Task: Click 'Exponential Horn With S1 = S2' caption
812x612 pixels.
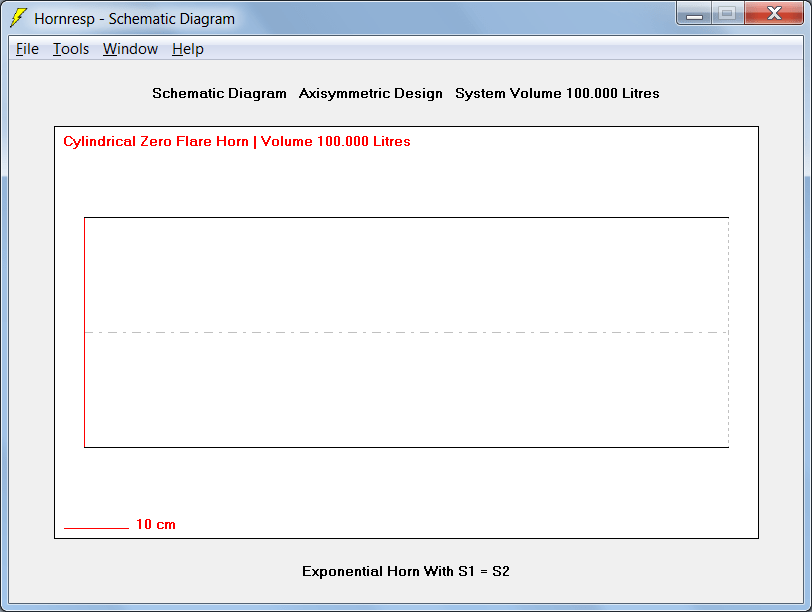Action: (x=406, y=571)
